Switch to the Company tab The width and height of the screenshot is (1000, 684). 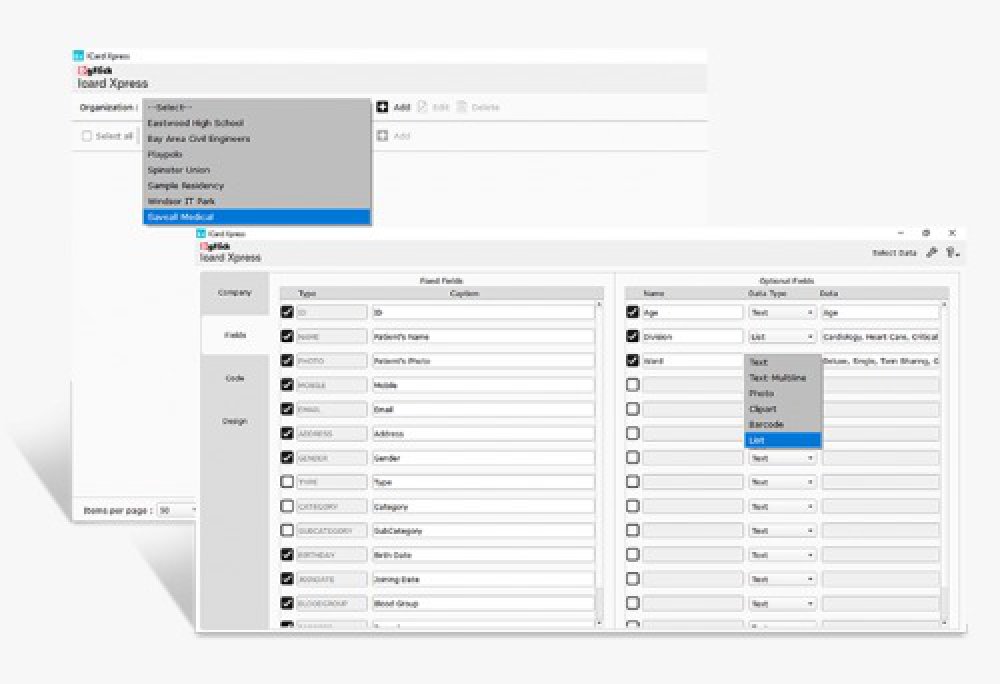[x=235, y=293]
